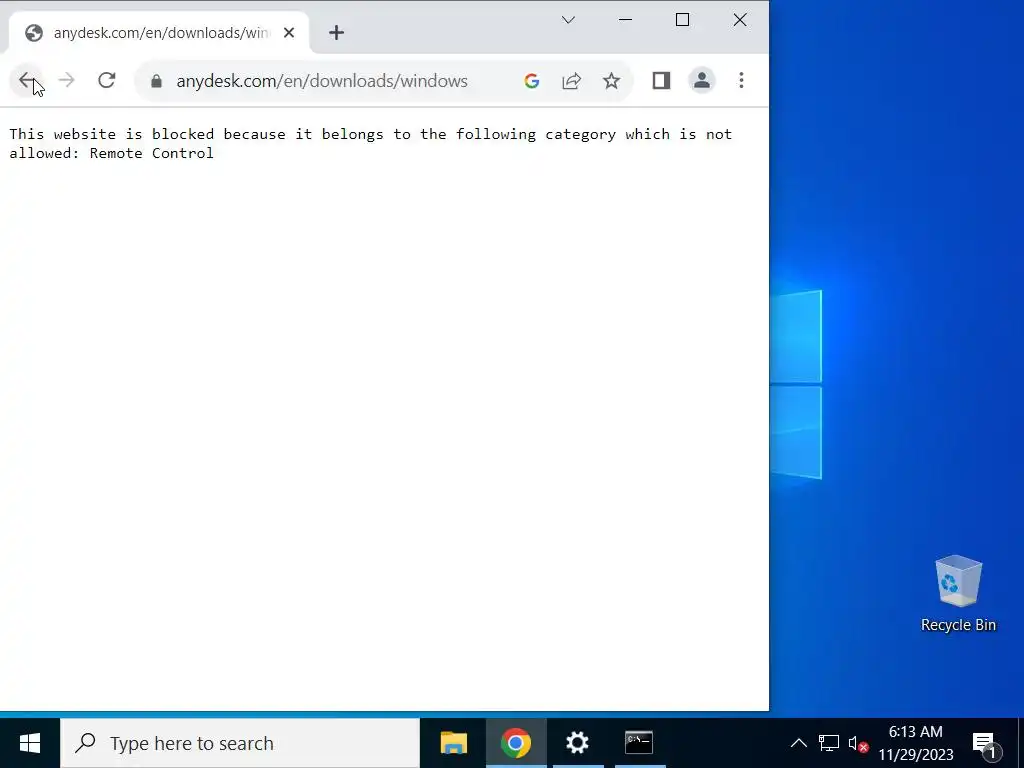Select the anydesk.com/en/downloads tab
The width and height of the screenshot is (1024, 768).
coord(159,33)
